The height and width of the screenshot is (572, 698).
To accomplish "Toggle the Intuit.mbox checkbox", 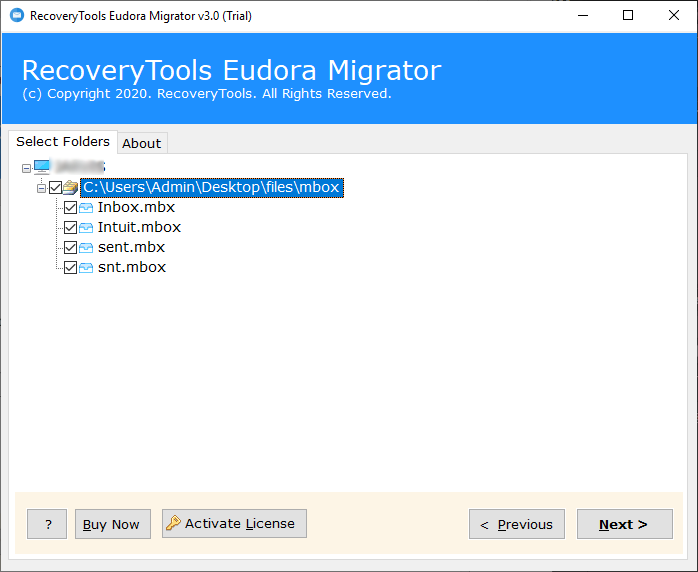I will [70, 227].
